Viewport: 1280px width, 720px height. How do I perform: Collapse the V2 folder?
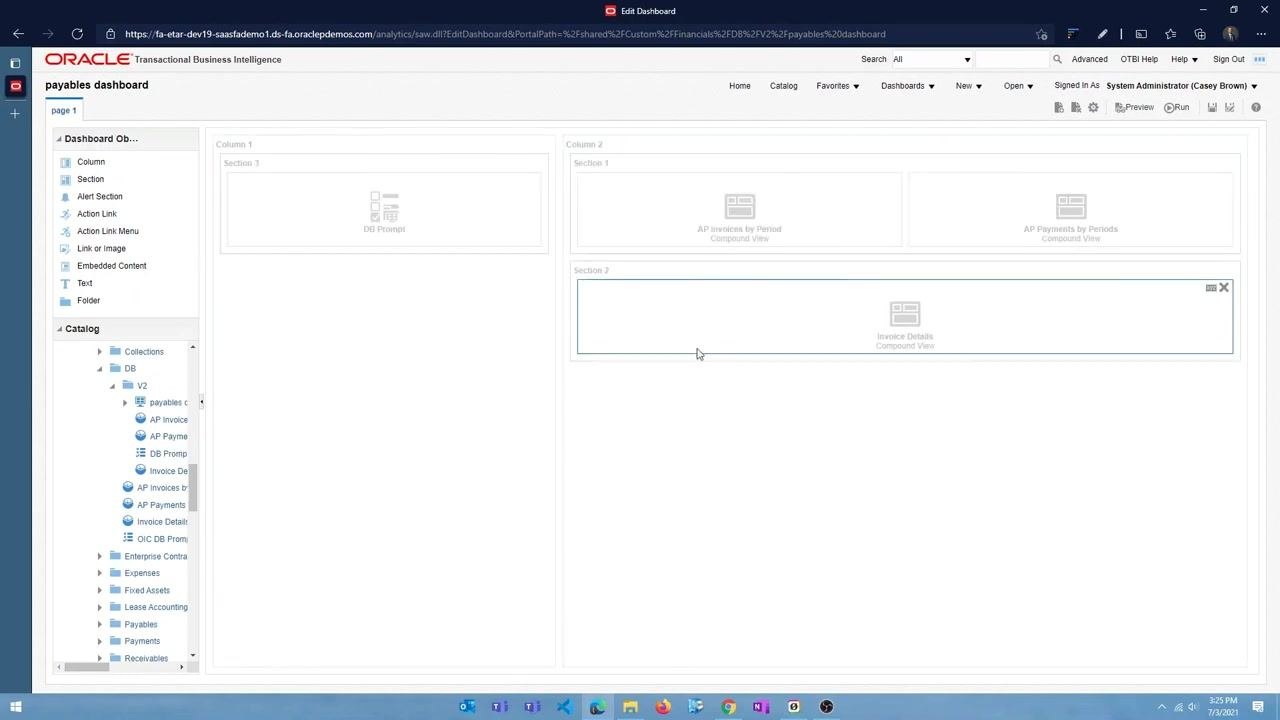pyautogui.click(x=112, y=386)
